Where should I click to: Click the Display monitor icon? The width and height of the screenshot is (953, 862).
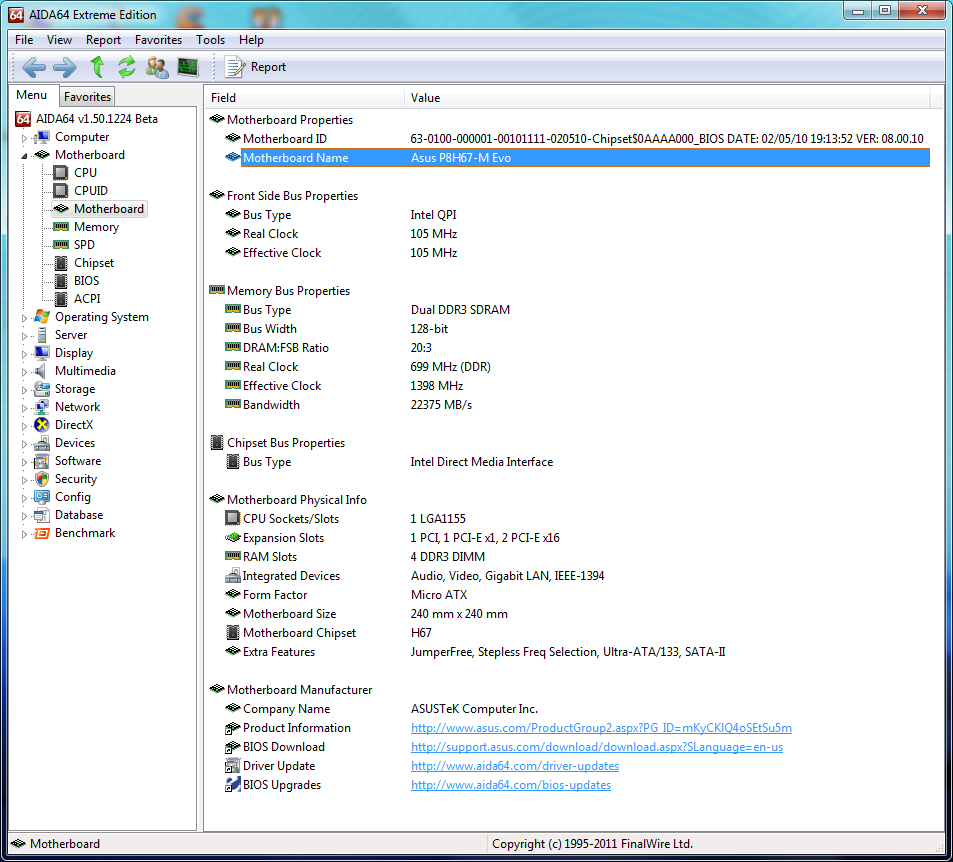(x=42, y=353)
